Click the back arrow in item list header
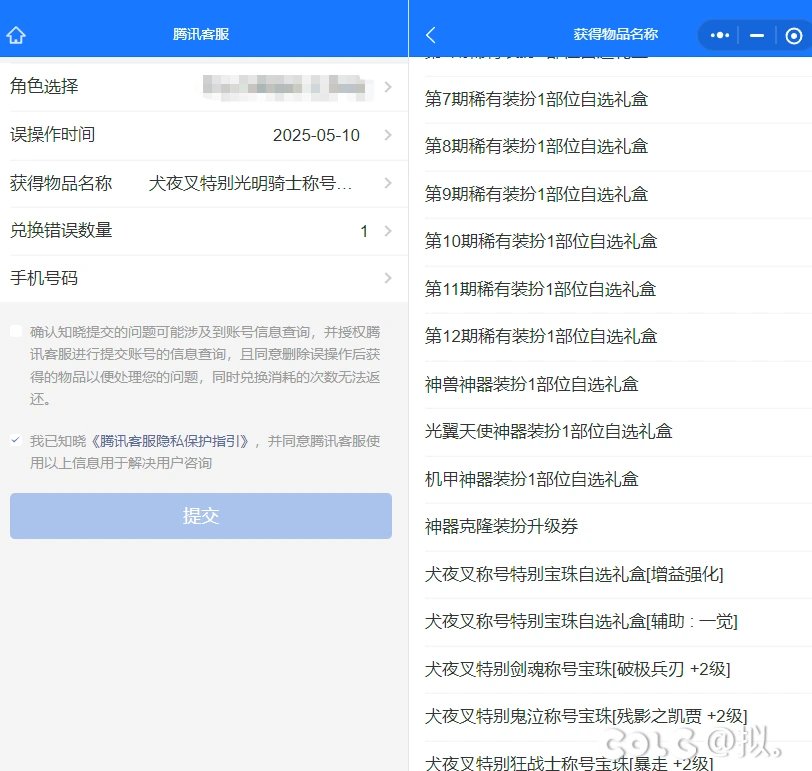The height and width of the screenshot is (771, 812). pyautogui.click(x=430, y=35)
